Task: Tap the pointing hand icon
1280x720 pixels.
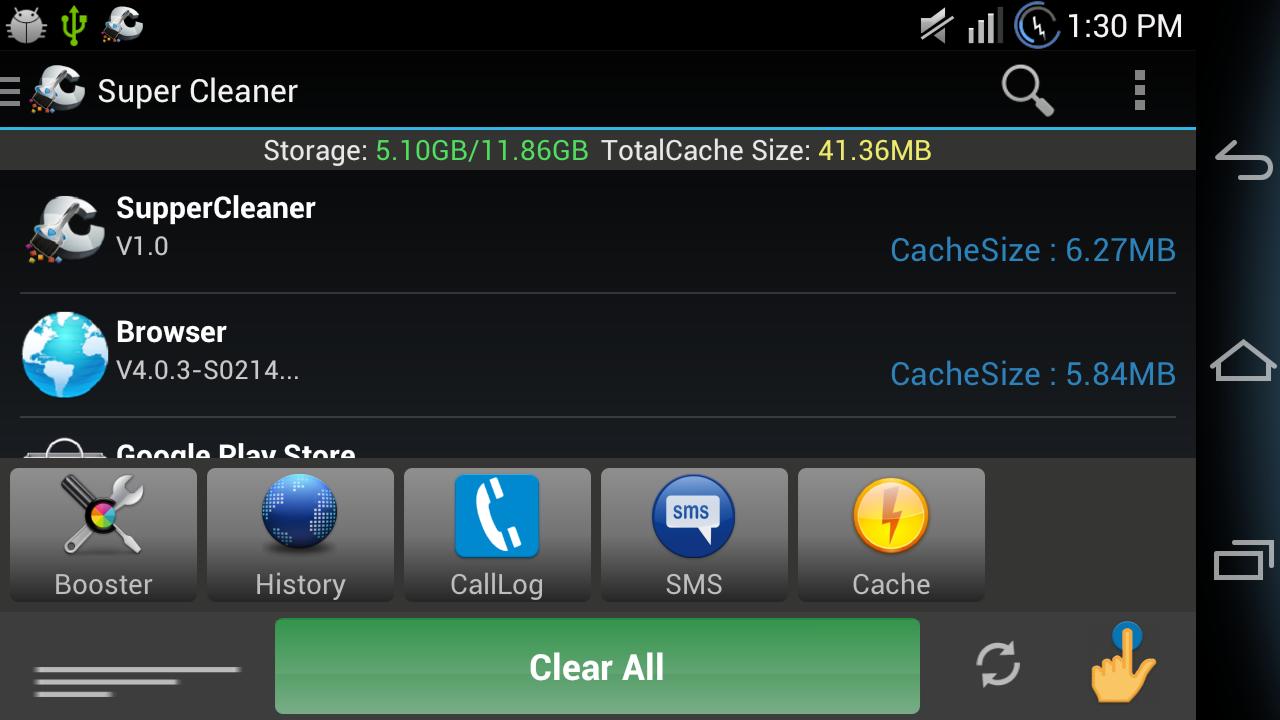Action: click(1123, 662)
